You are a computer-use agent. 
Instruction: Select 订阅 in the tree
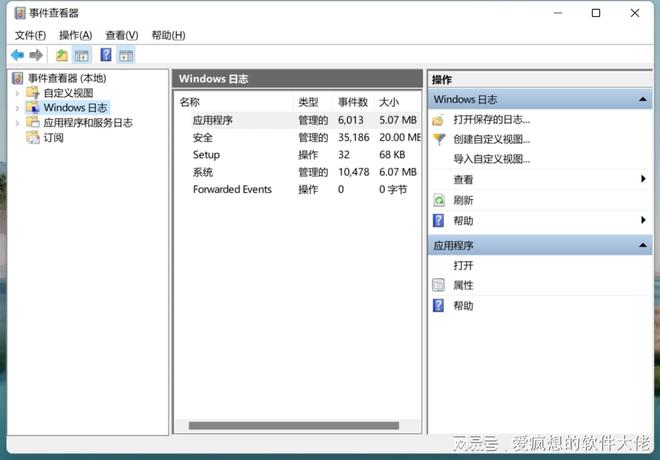(x=53, y=138)
